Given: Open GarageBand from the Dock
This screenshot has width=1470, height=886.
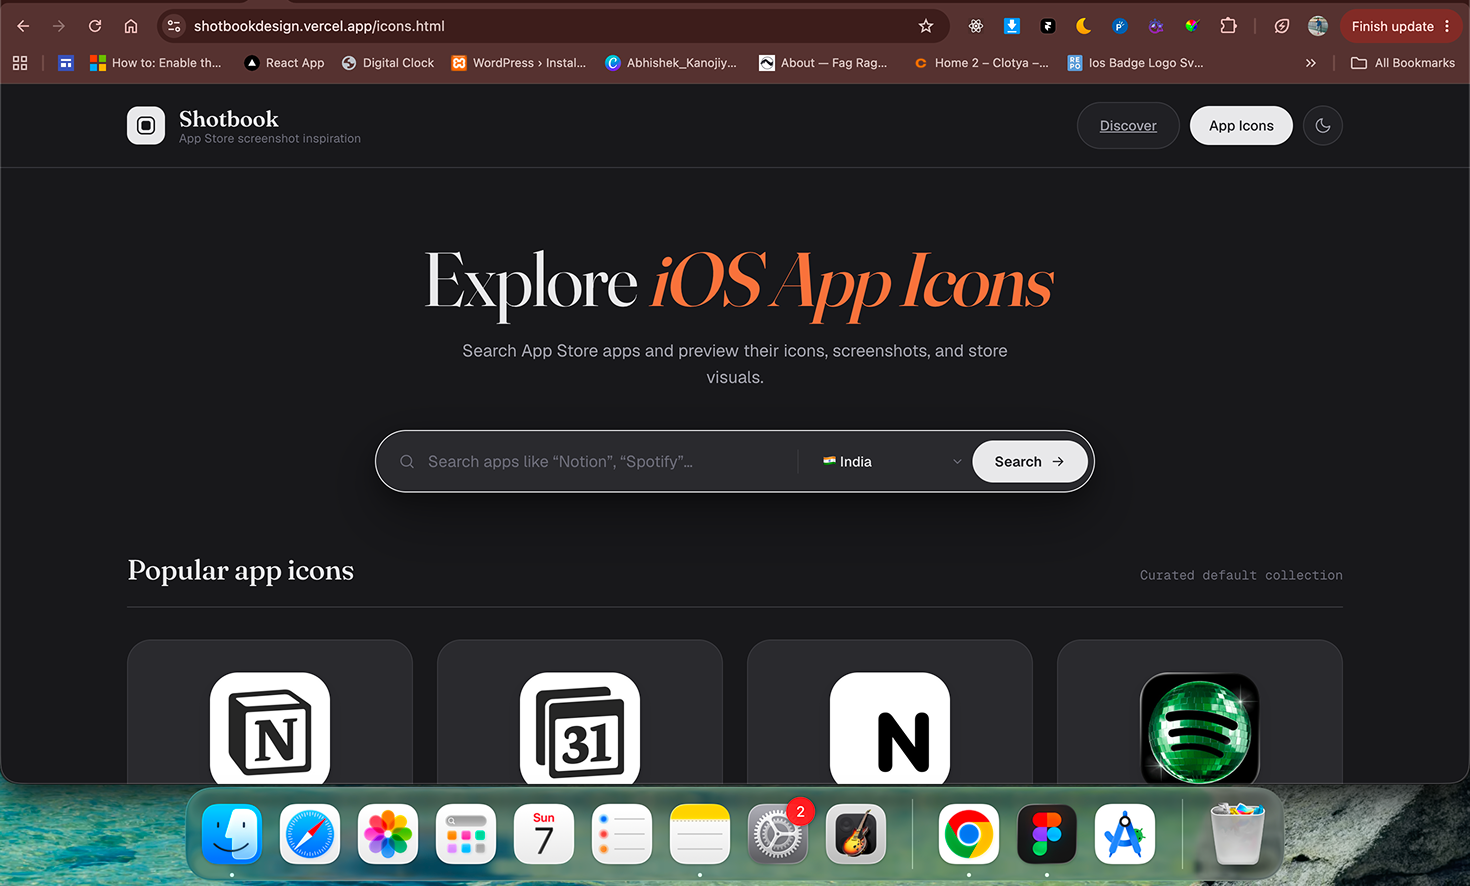Looking at the screenshot, I should coord(856,834).
